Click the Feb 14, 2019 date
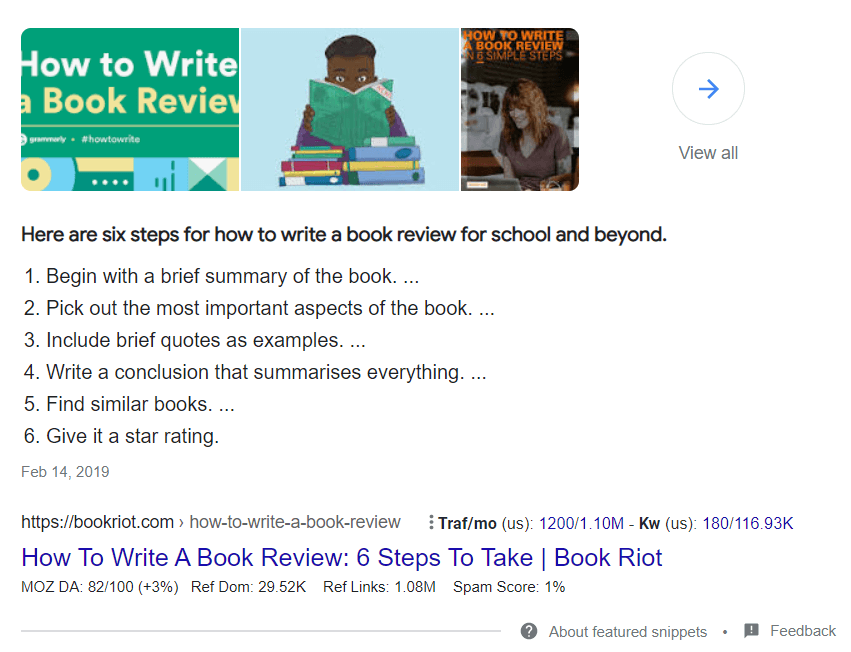Screen dimensions: 851x652 click(x=65, y=471)
